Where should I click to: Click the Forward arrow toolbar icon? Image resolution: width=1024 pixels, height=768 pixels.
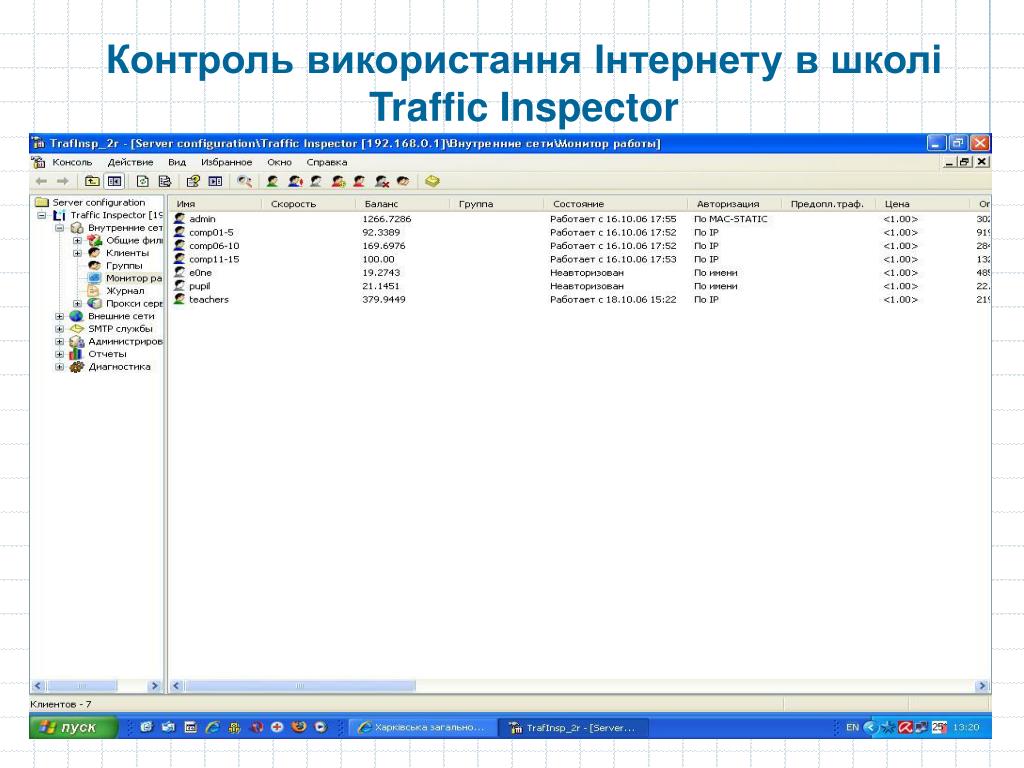coord(63,182)
